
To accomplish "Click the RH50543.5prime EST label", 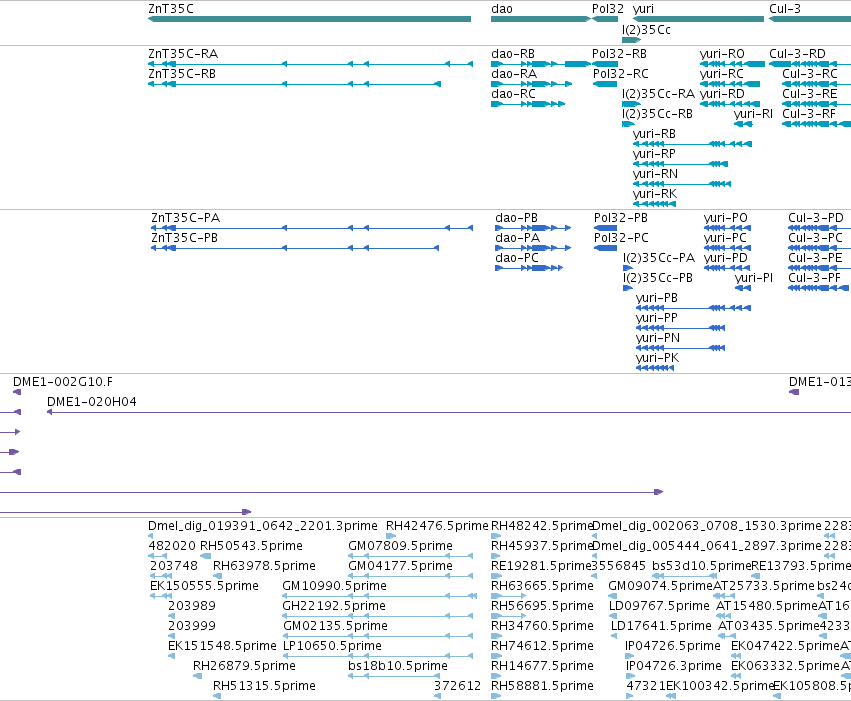I will pos(251,546).
